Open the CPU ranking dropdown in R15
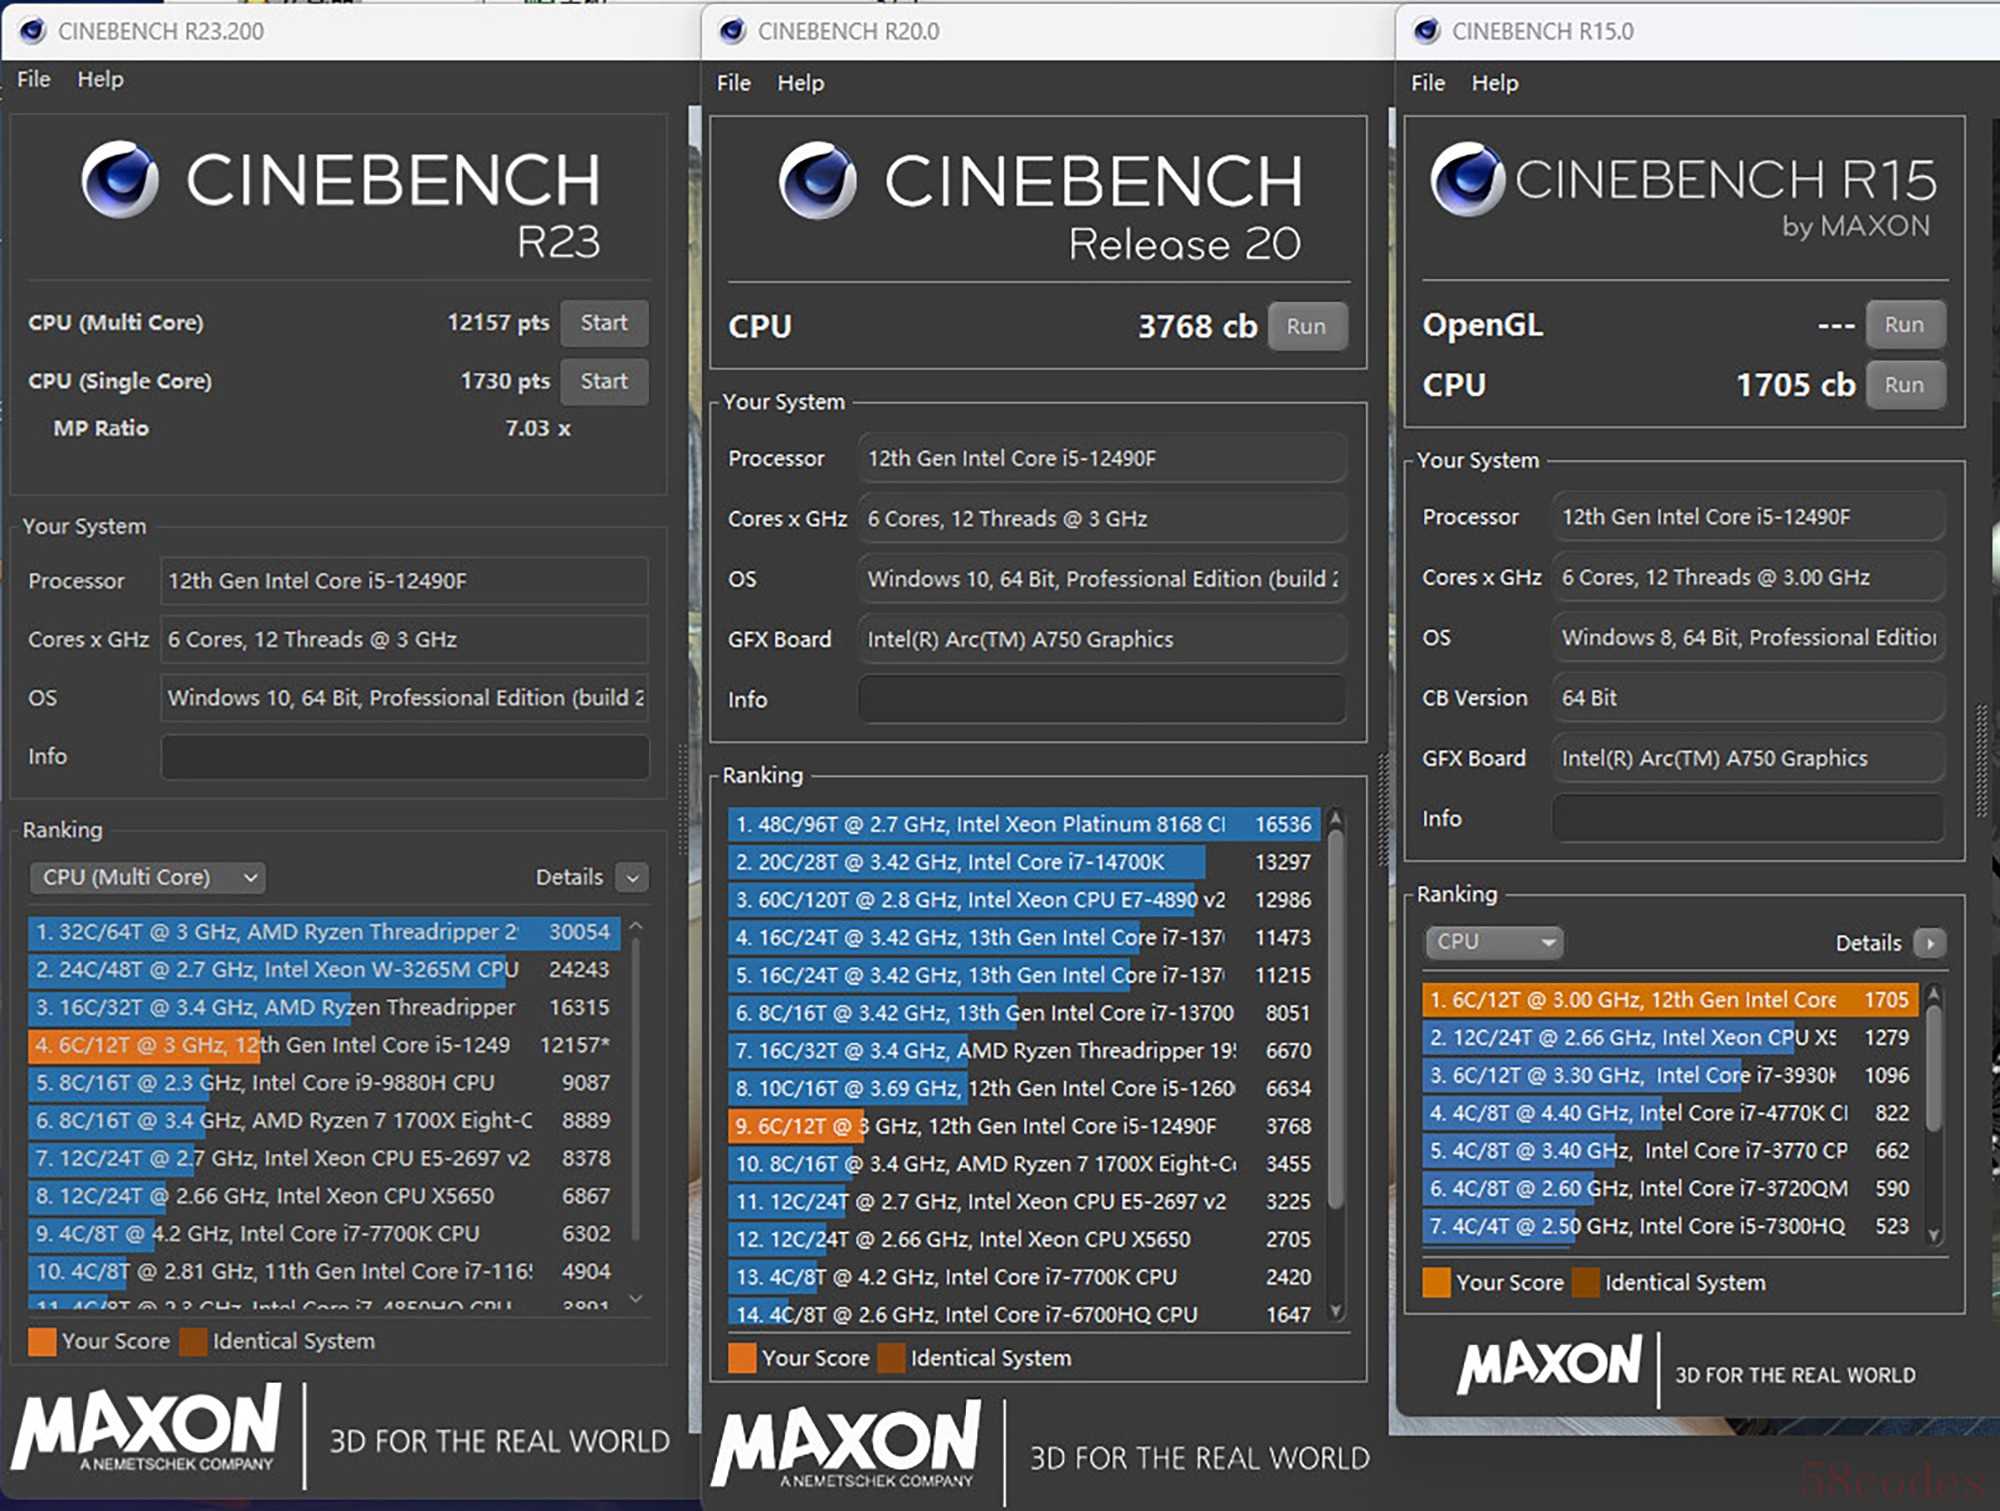The height and width of the screenshot is (1511, 2000). pos(1493,942)
